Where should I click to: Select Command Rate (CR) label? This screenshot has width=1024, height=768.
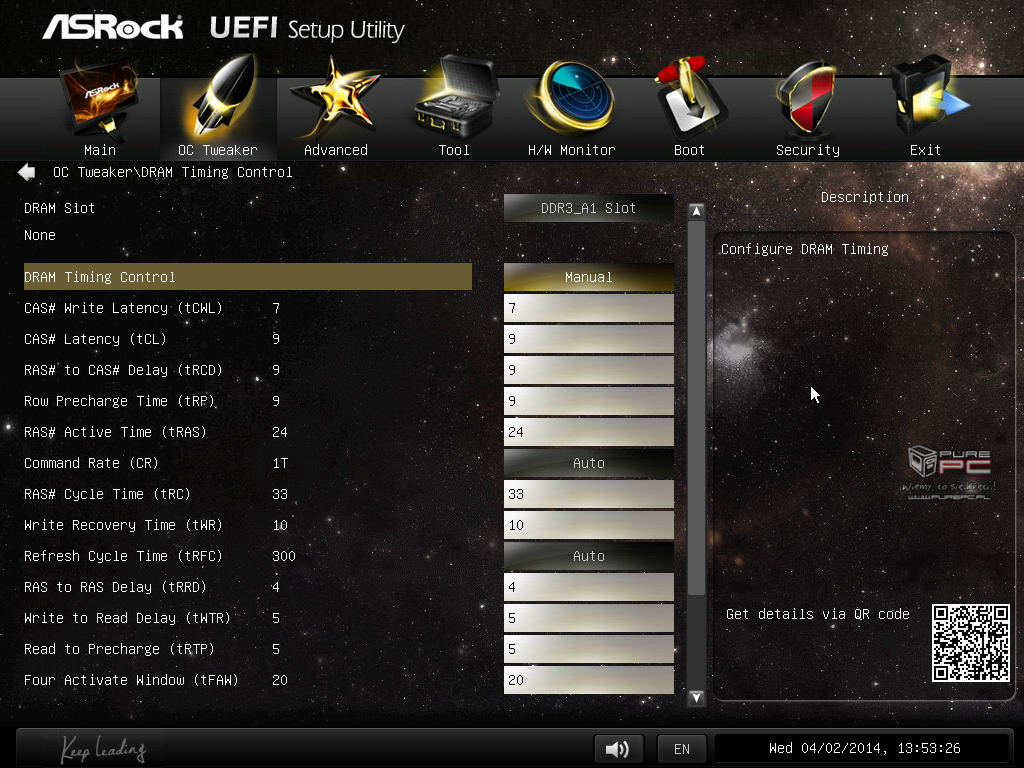(x=91, y=463)
